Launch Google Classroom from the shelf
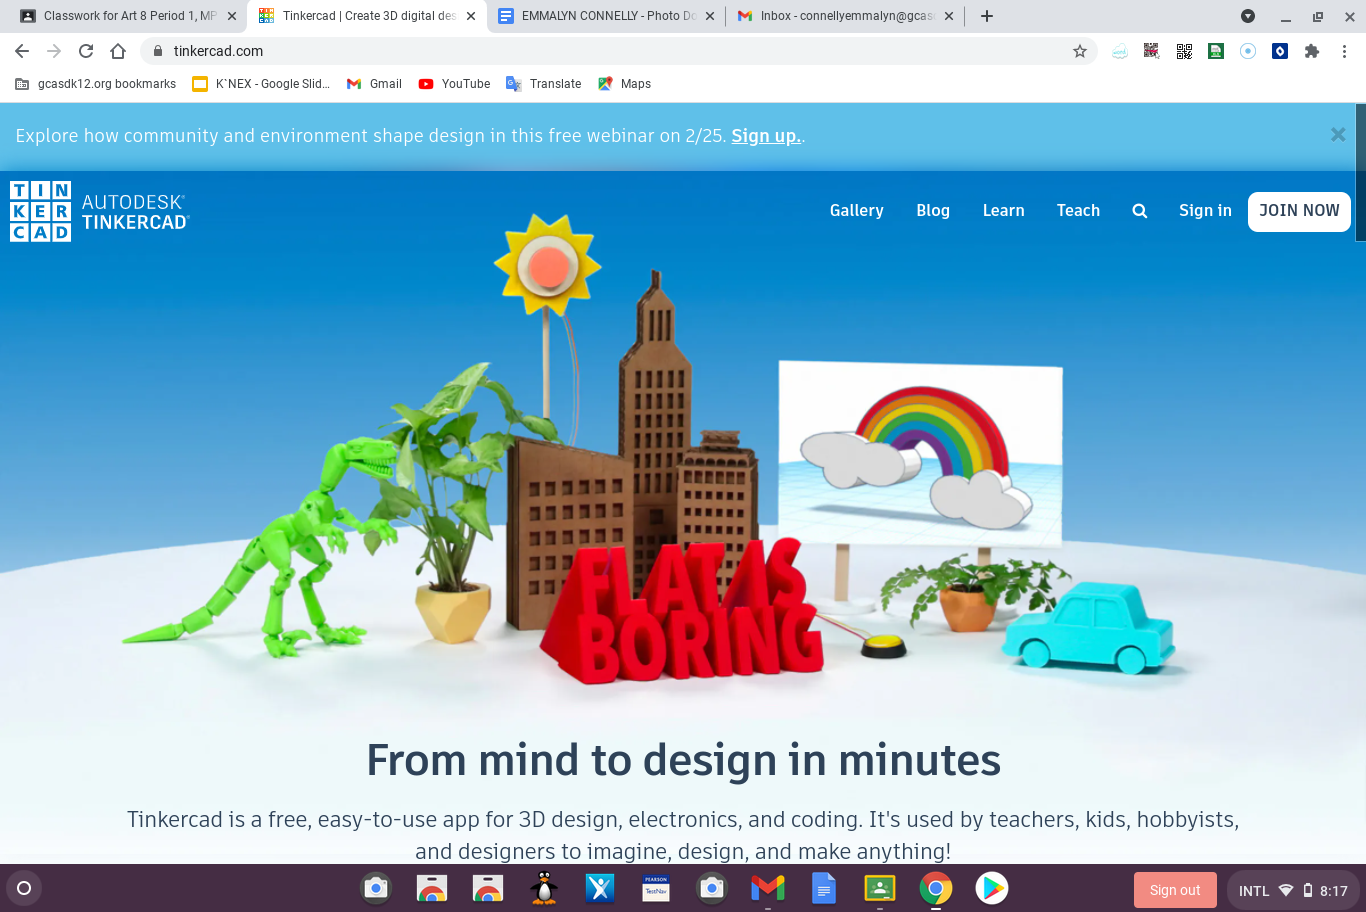 pos(879,888)
